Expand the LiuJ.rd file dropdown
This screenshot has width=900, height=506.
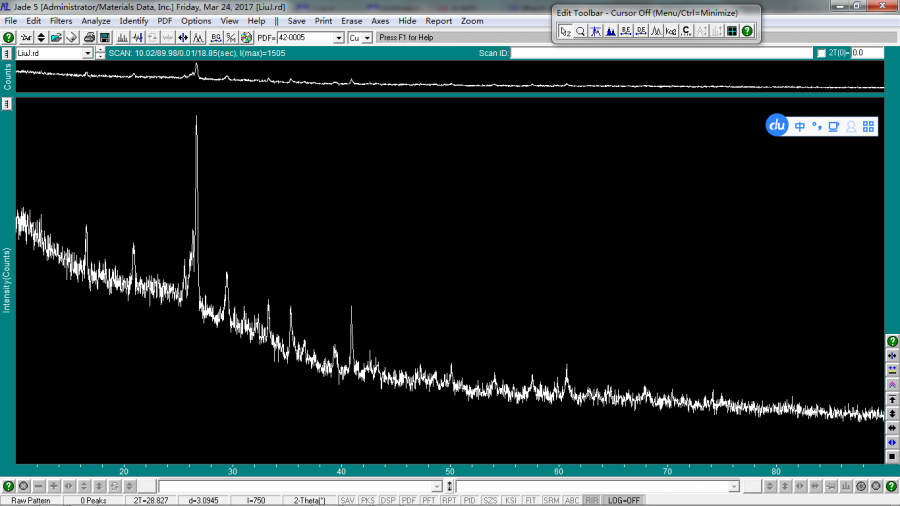coord(88,53)
